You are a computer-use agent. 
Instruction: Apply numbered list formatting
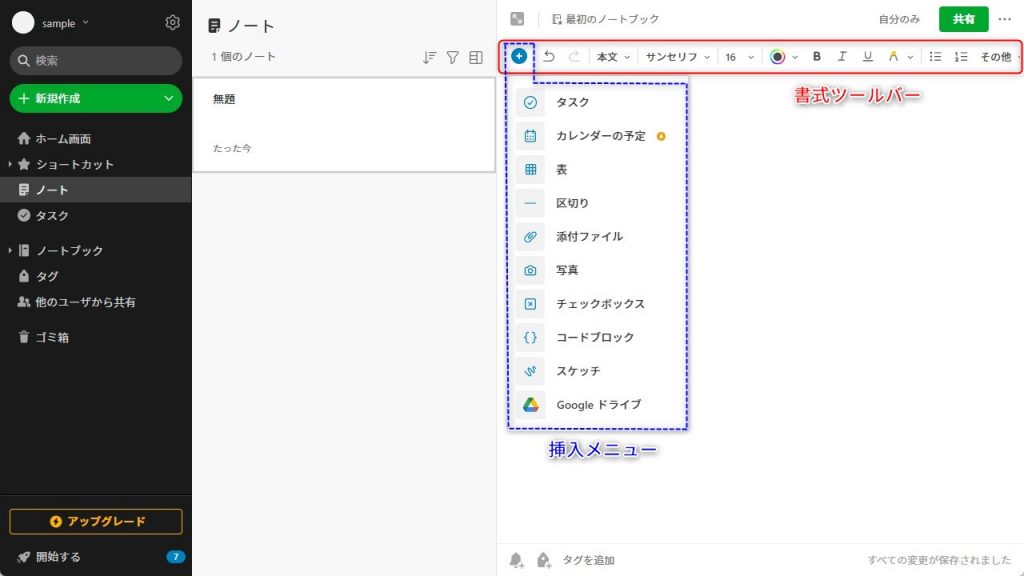(960, 57)
